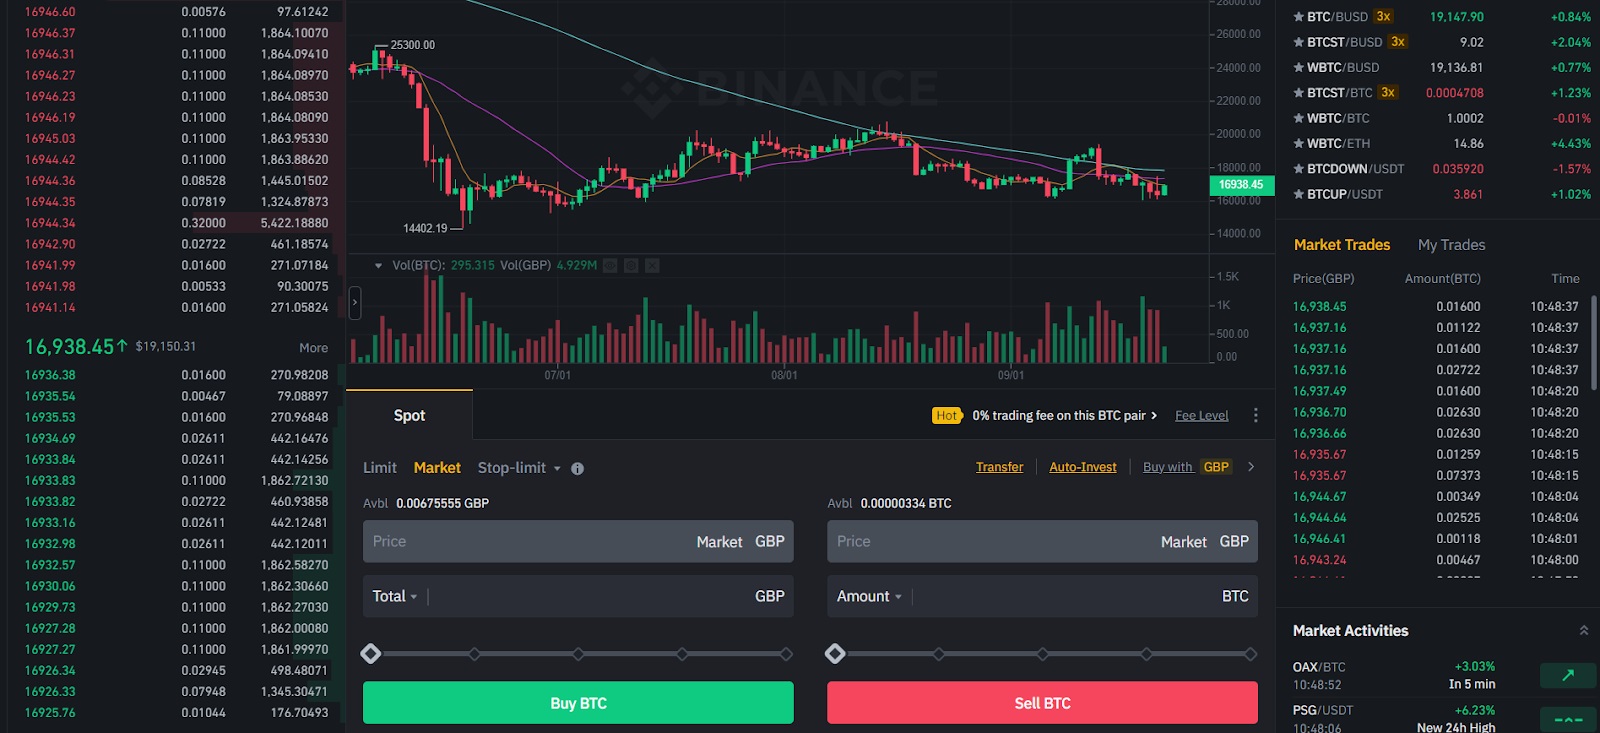Toggle favorite star for WBTC/BTC pair
Screen dimensions: 1600x733
coord(1298,118)
